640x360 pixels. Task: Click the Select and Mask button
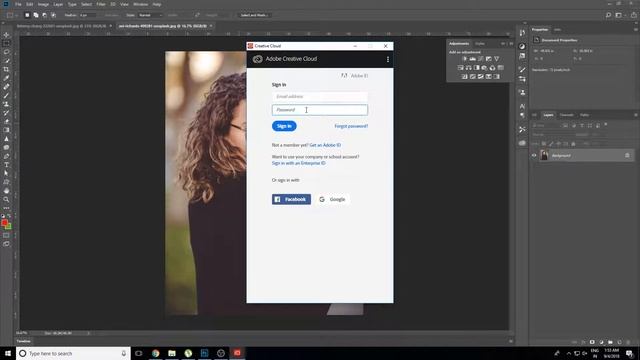pyautogui.click(x=254, y=15)
